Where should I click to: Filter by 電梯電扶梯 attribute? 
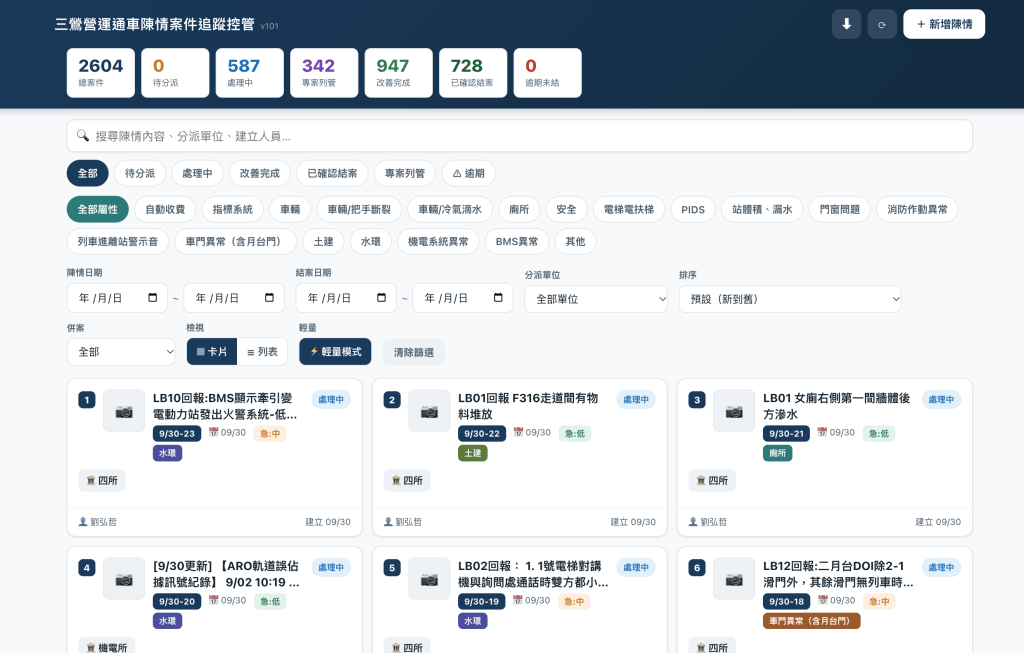[629, 210]
